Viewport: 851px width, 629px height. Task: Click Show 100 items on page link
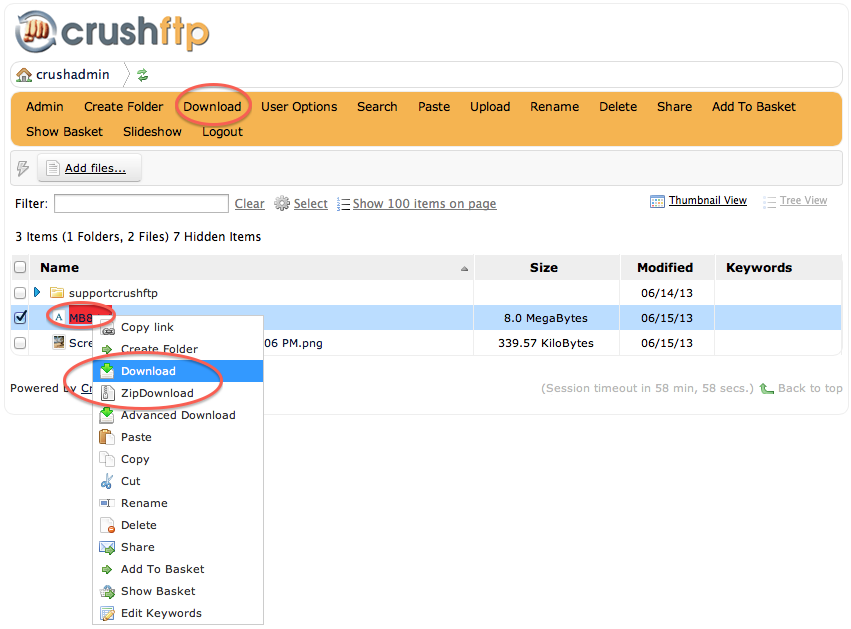(424, 204)
